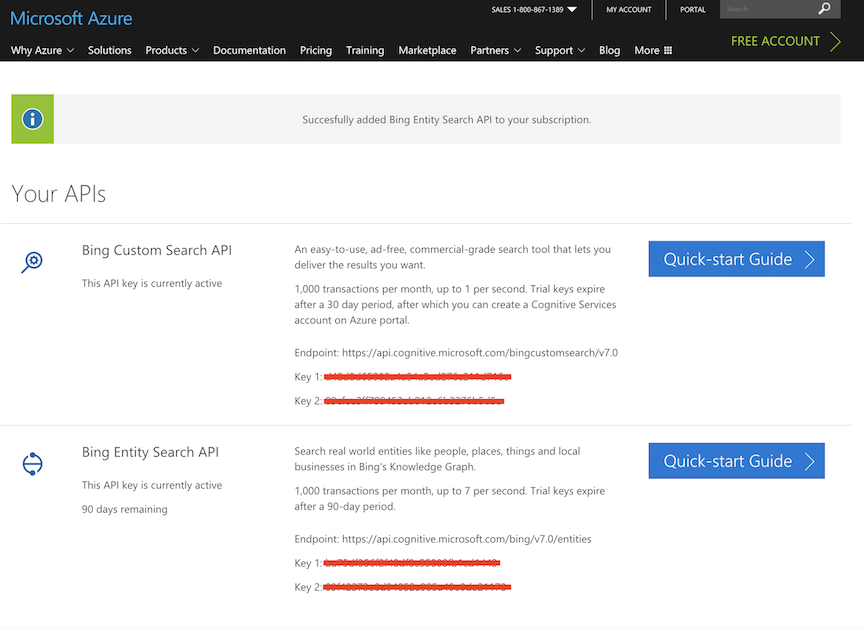
Task: Open Quick-start Guide for Bing Entity Search
Action: click(x=736, y=461)
